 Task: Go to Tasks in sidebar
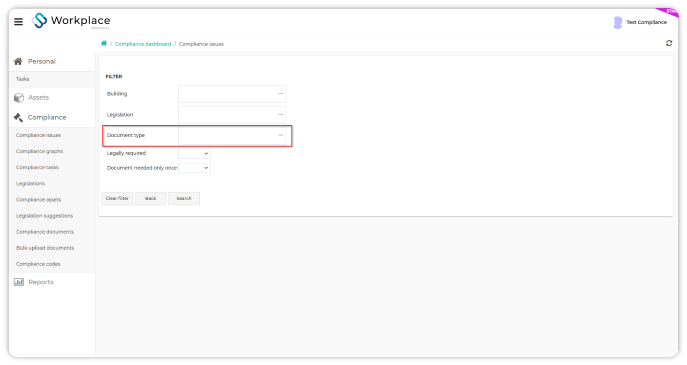(x=22, y=79)
